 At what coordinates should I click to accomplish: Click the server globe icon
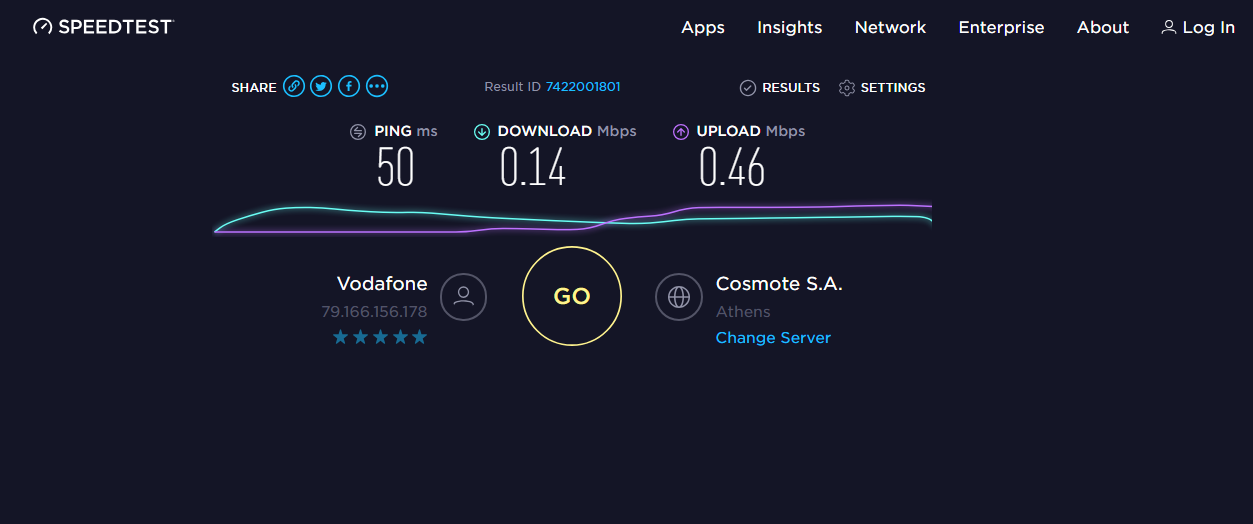tap(679, 296)
